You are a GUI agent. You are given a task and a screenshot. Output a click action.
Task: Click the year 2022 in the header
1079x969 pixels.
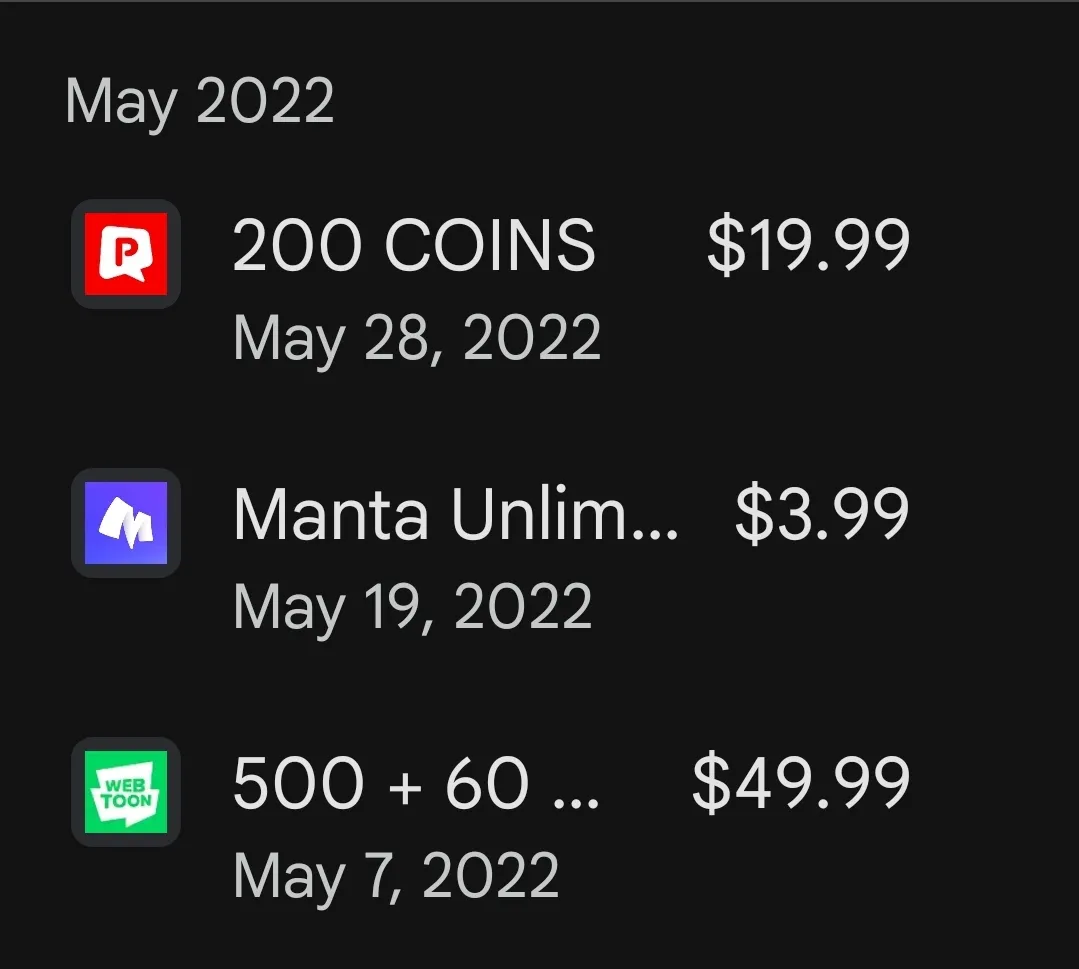point(265,101)
